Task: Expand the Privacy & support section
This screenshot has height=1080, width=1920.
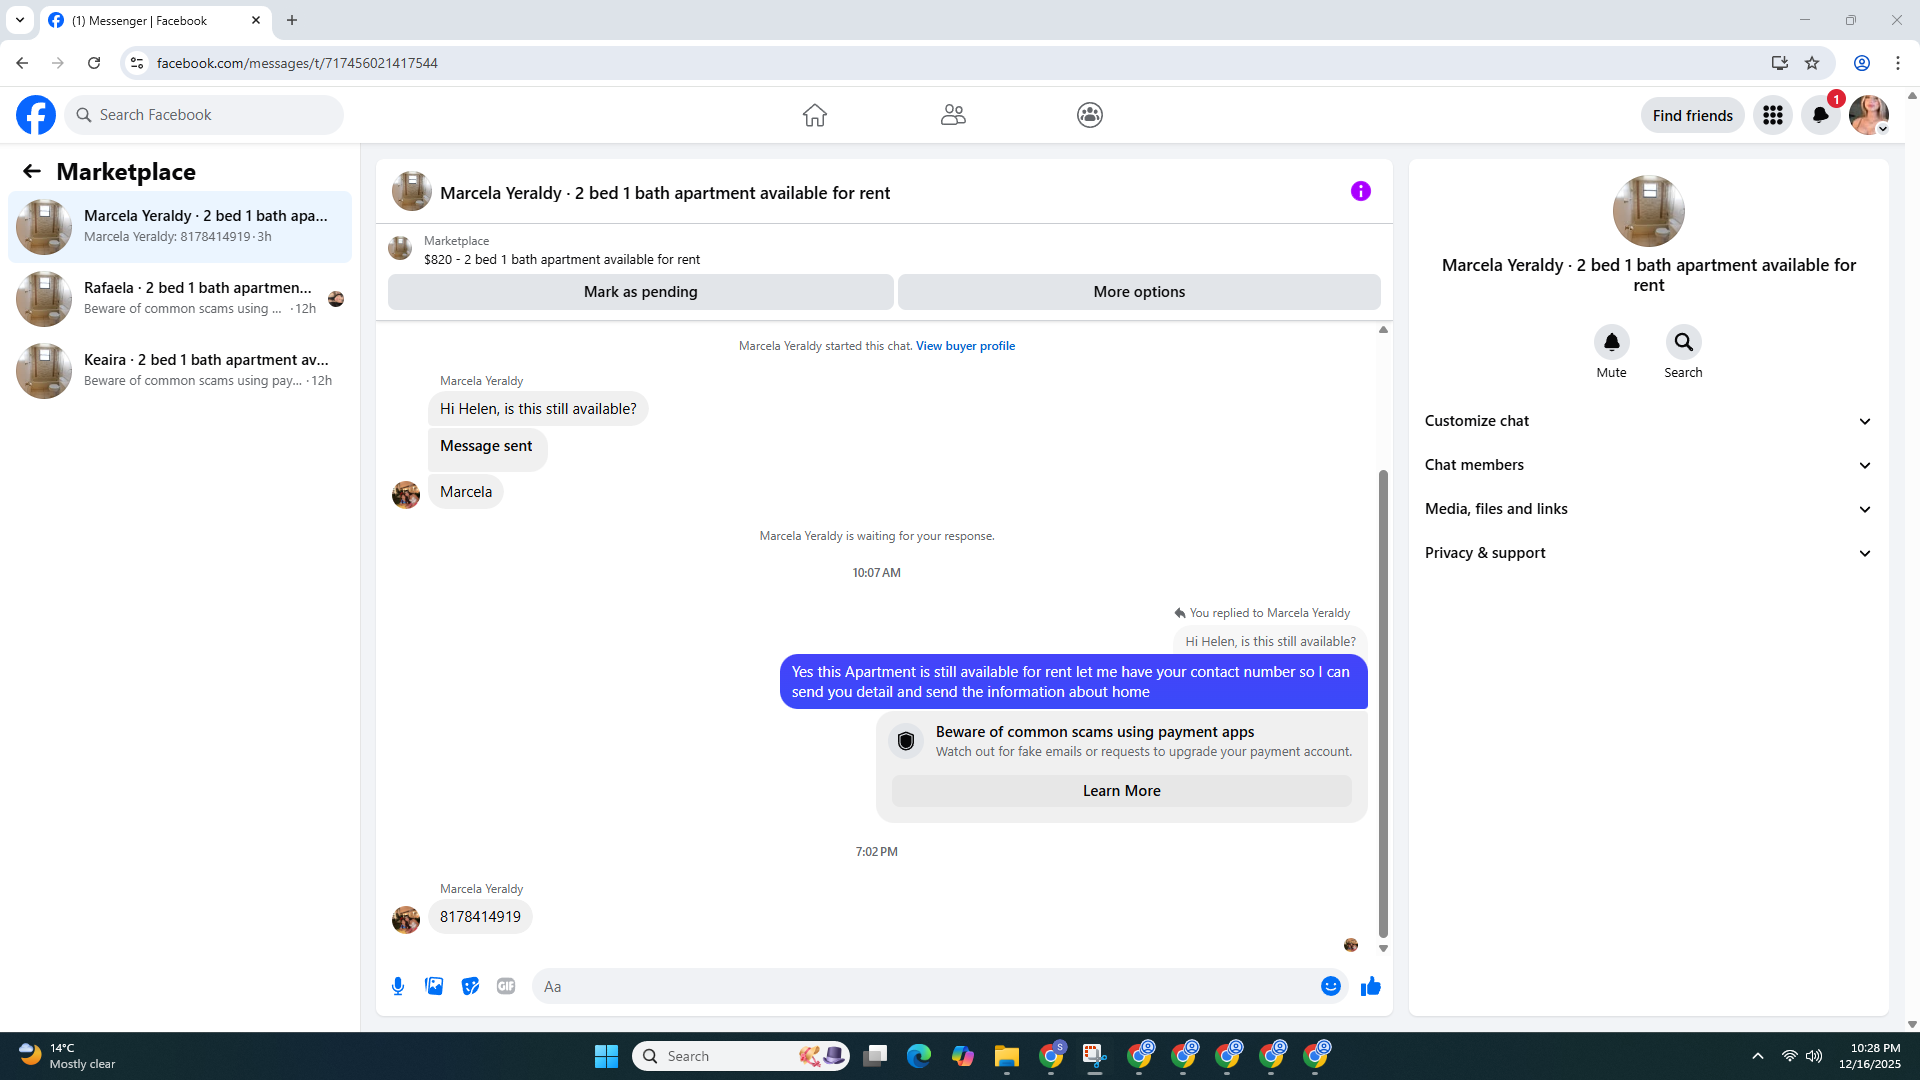Action: pos(1649,553)
